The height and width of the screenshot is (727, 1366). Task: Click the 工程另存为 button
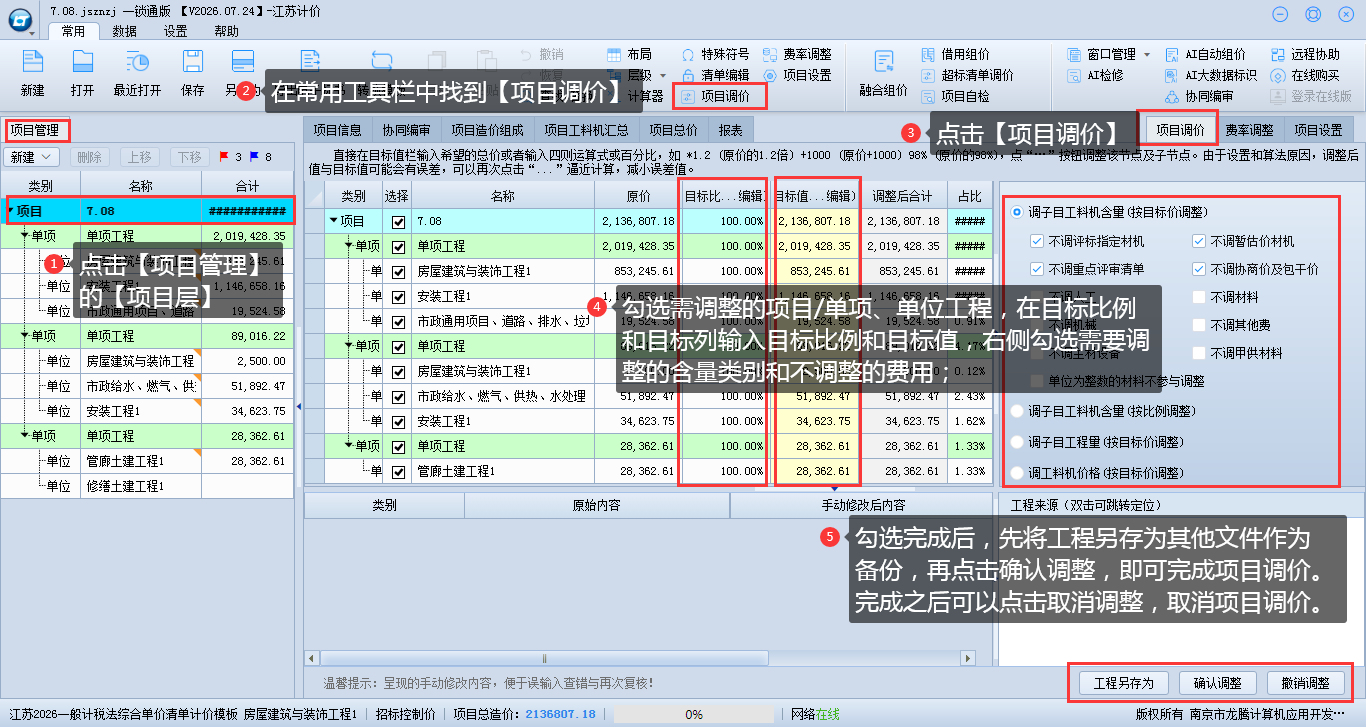(x=1124, y=683)
